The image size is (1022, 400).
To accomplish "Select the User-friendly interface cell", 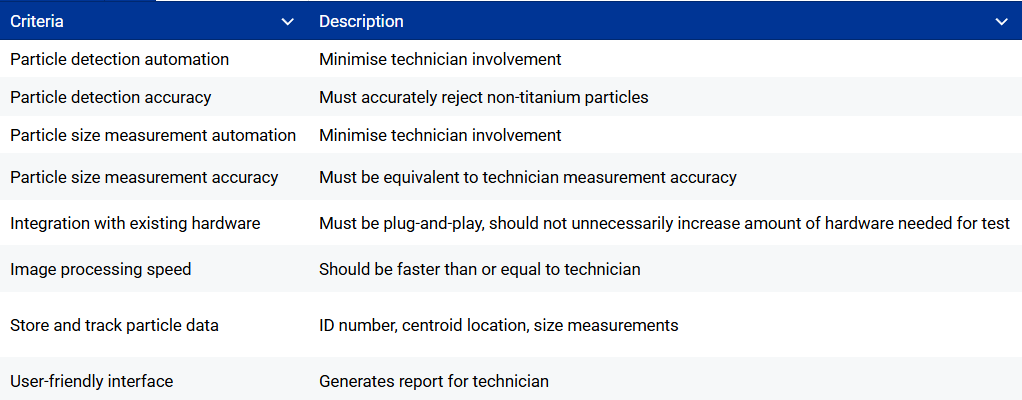I will [92, 381].
